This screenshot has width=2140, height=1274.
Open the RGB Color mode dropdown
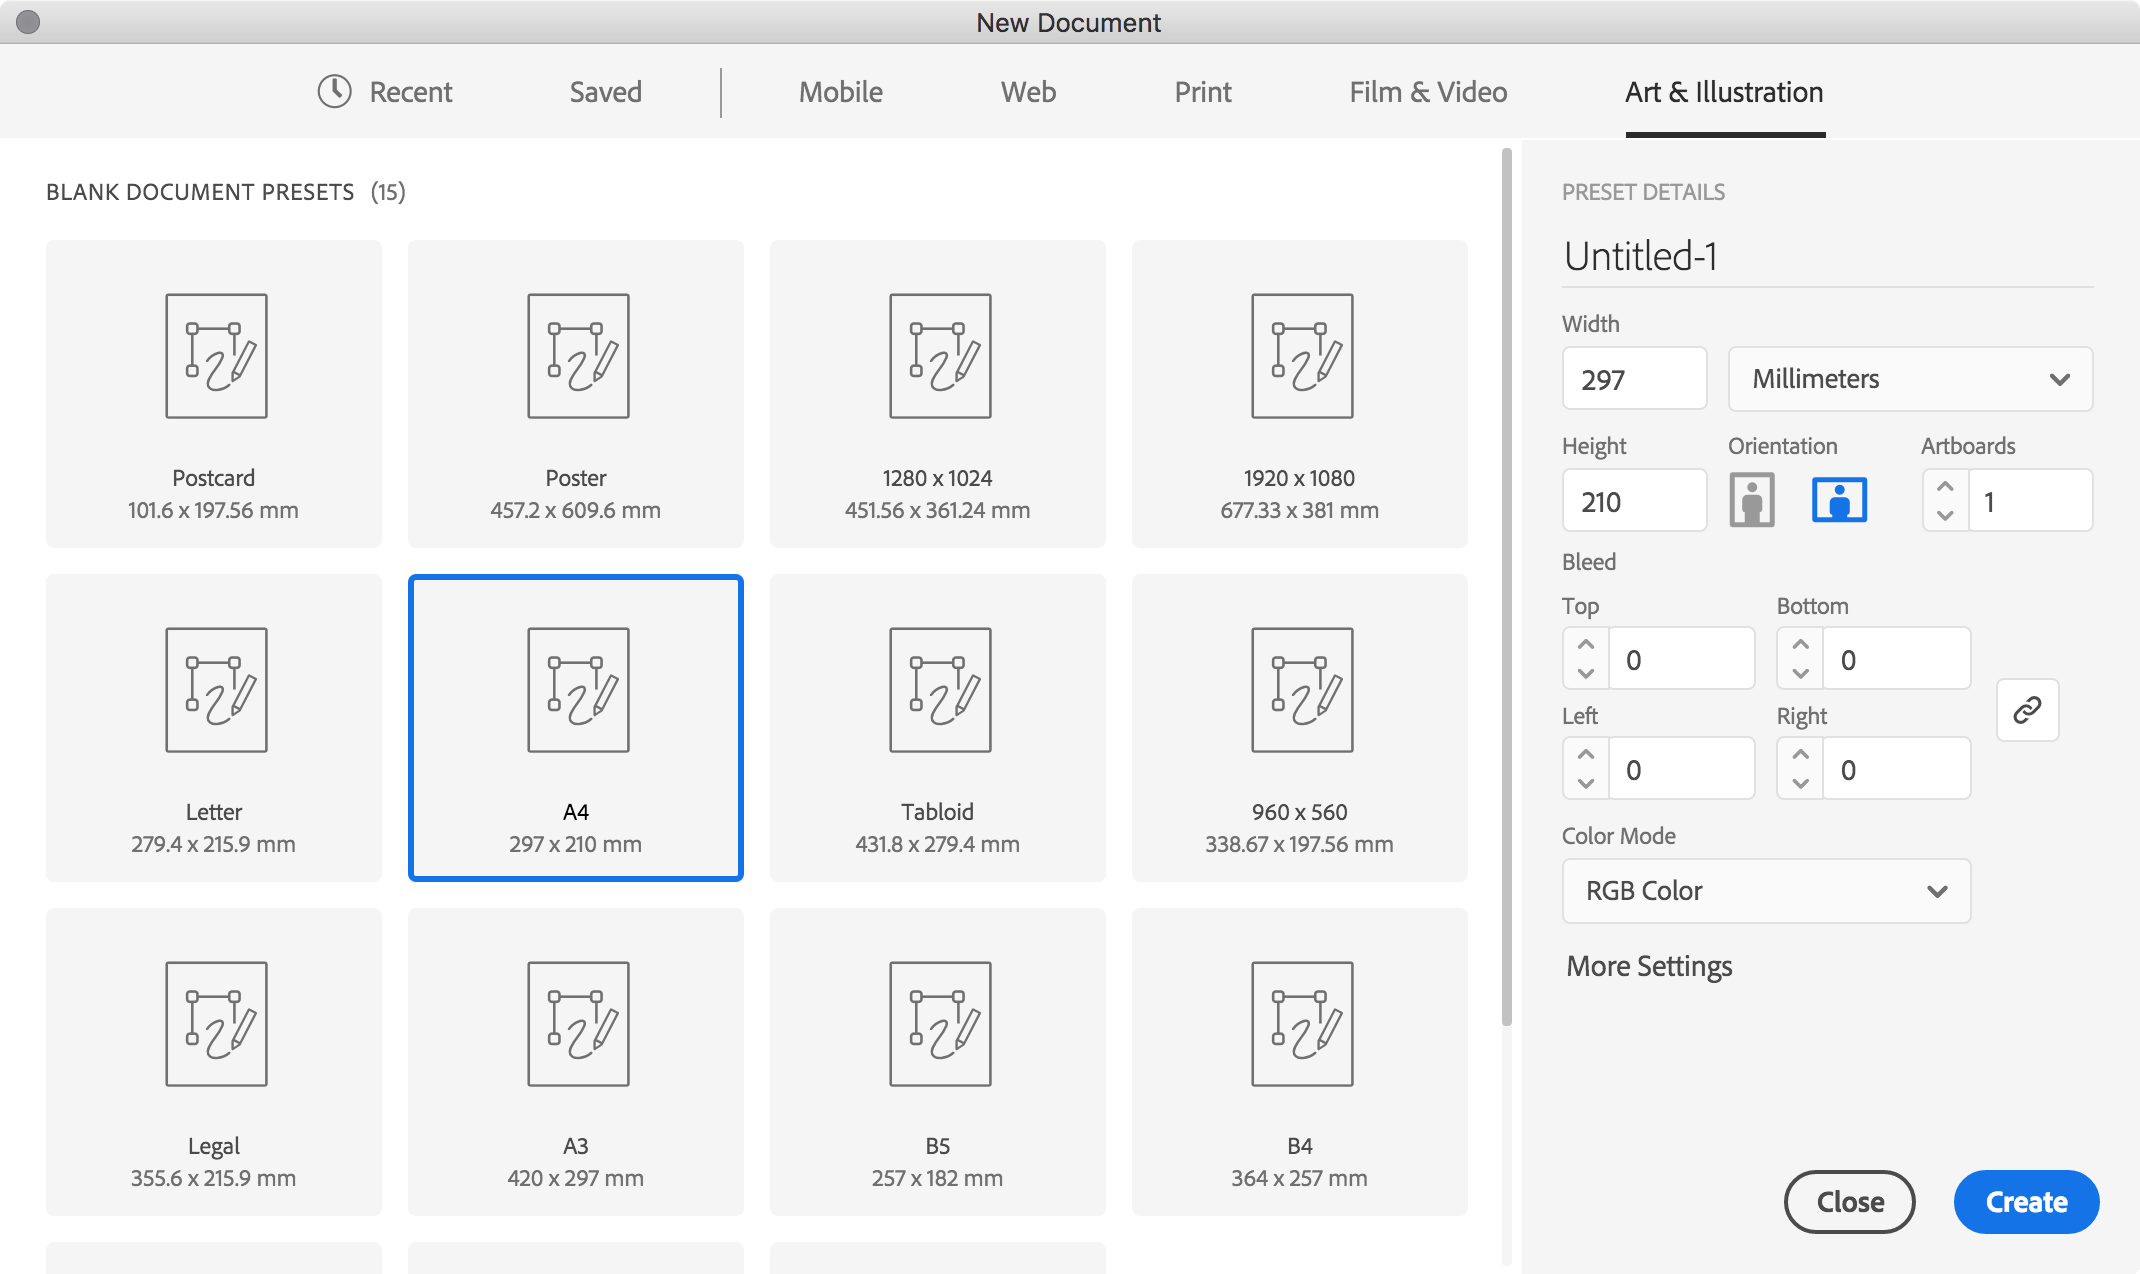(1765, 891)
